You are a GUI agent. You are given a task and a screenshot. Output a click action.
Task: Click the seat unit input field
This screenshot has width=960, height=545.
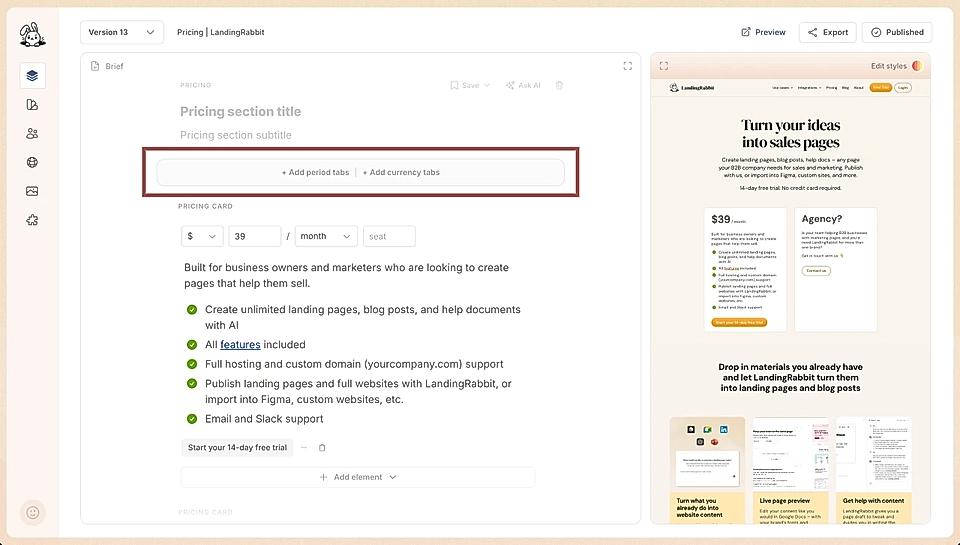389,236
